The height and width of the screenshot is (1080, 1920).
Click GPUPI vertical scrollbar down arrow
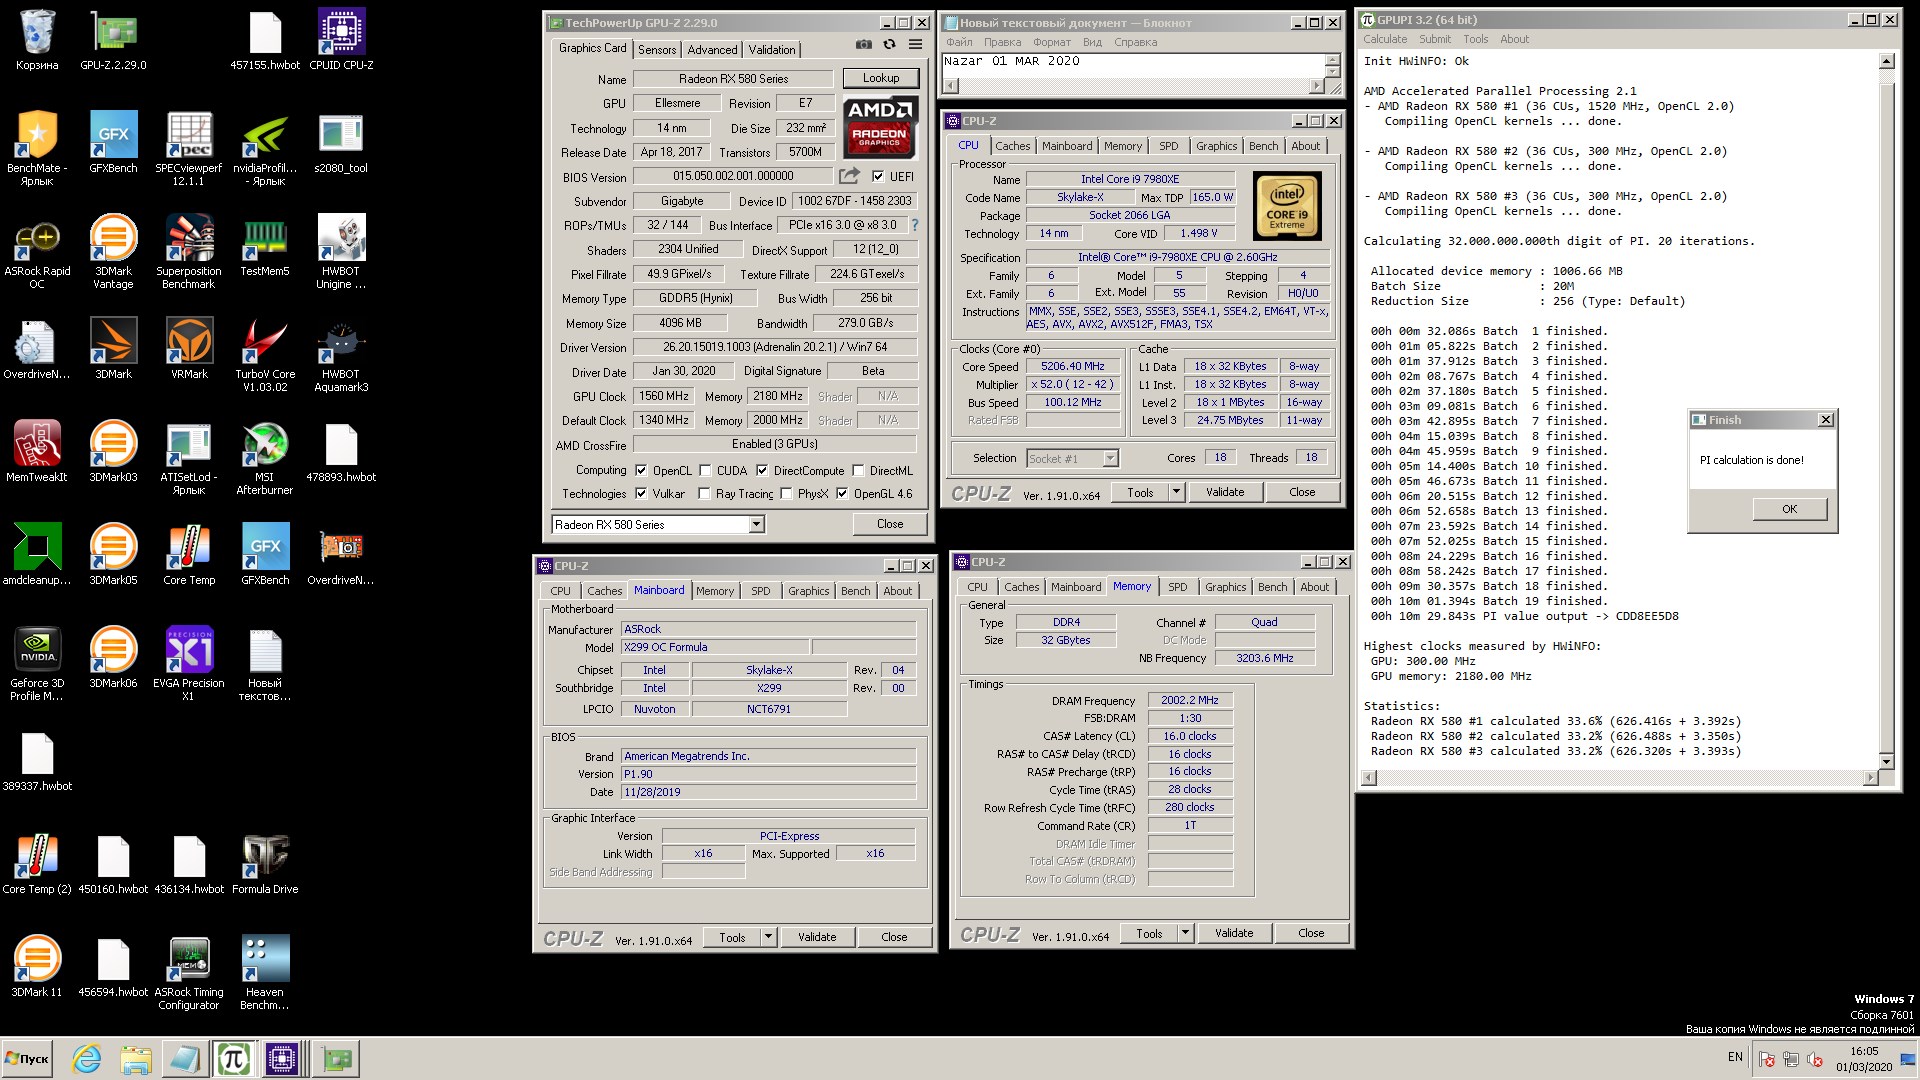coord(1886,761)
